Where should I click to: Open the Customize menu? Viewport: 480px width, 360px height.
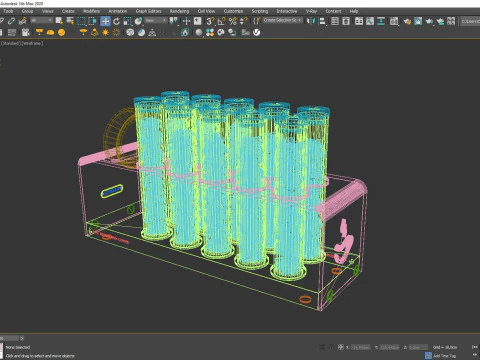click(233, 11)
